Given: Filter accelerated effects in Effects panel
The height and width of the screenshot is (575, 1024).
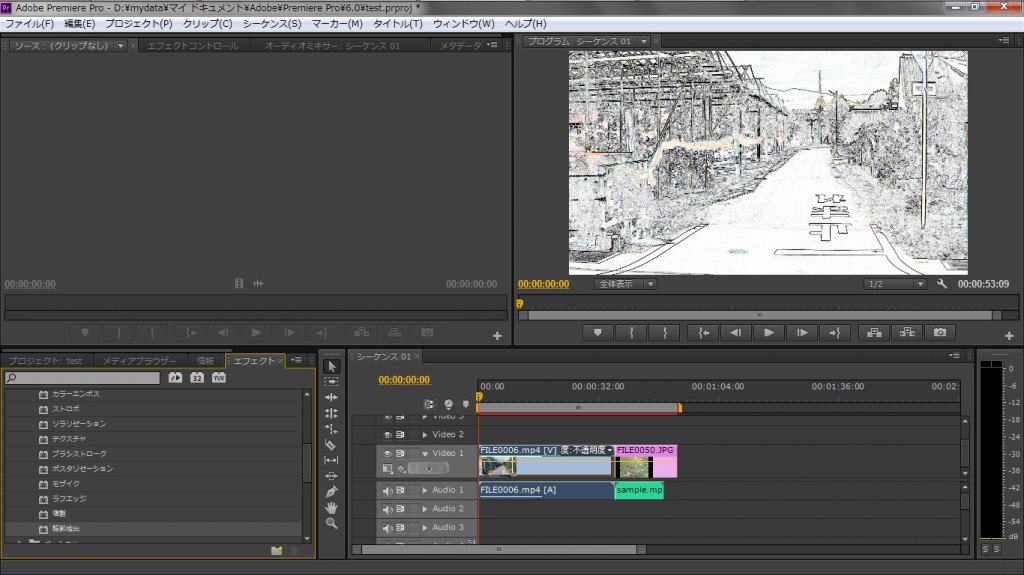Looking at the screenshot, I should coord(175,378).
